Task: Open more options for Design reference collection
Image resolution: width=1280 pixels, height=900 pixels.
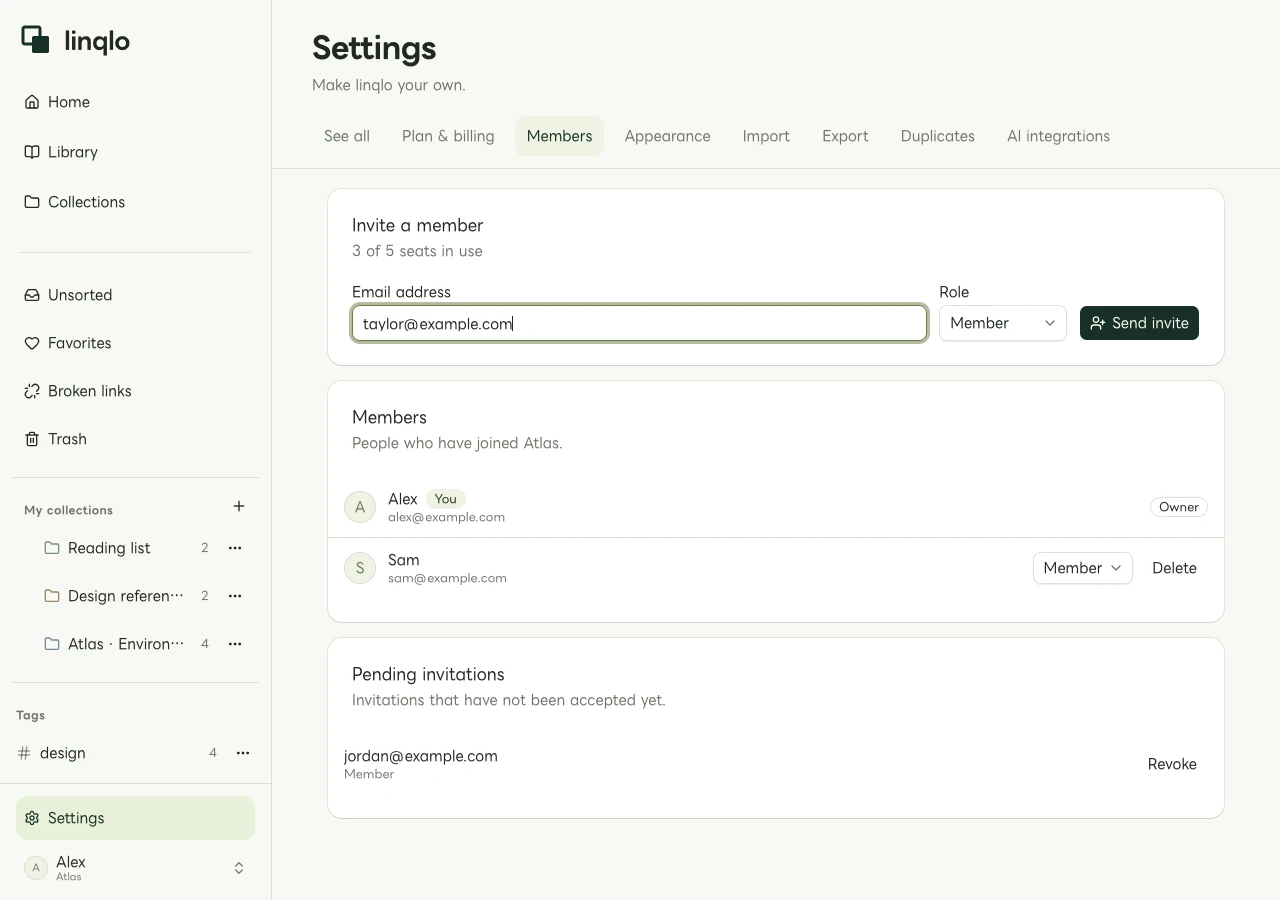Action: (x=235, y=596)
